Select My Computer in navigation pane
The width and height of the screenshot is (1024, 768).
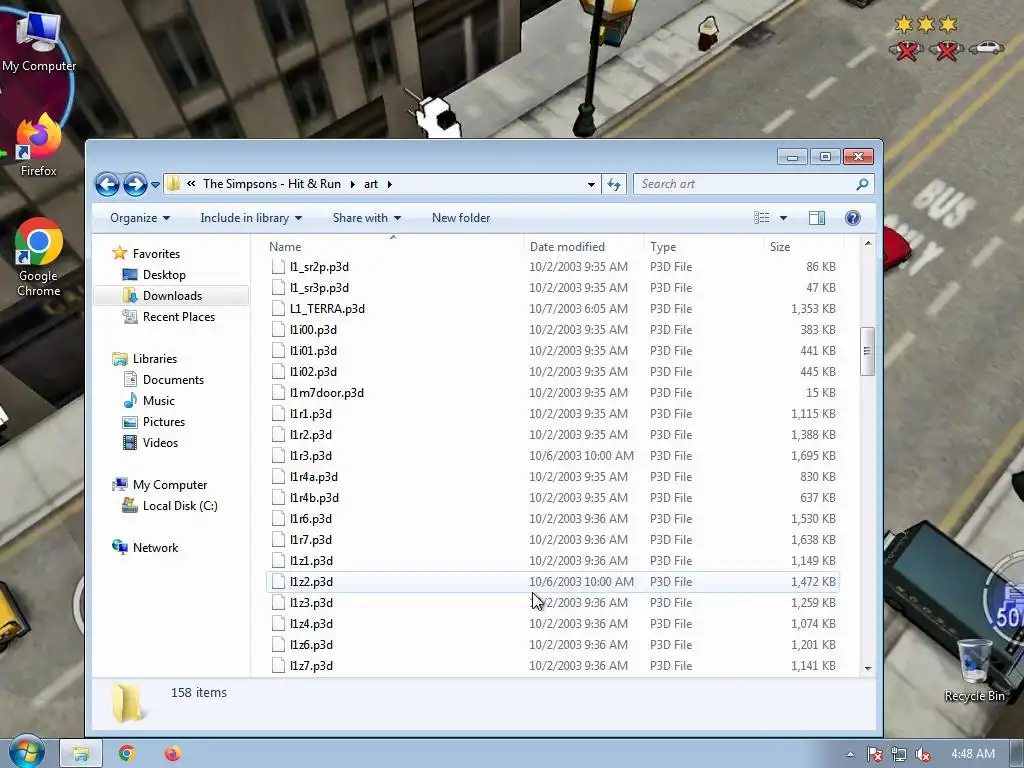[x=170, y=485]
